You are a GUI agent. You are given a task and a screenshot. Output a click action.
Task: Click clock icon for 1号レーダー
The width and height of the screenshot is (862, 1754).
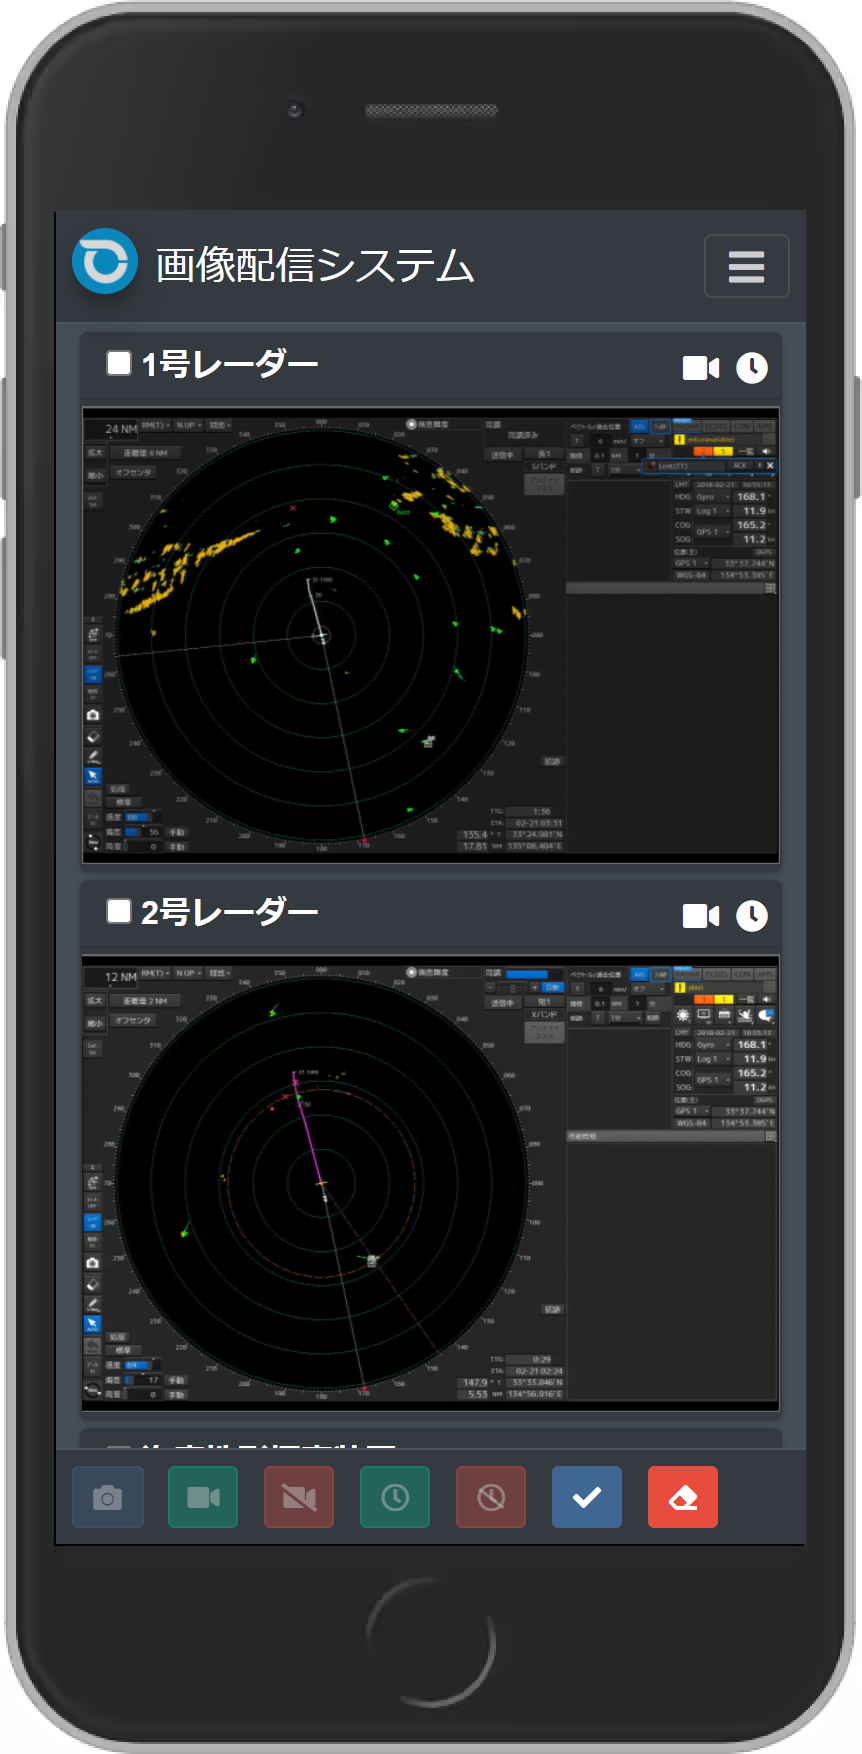point(752,368)
